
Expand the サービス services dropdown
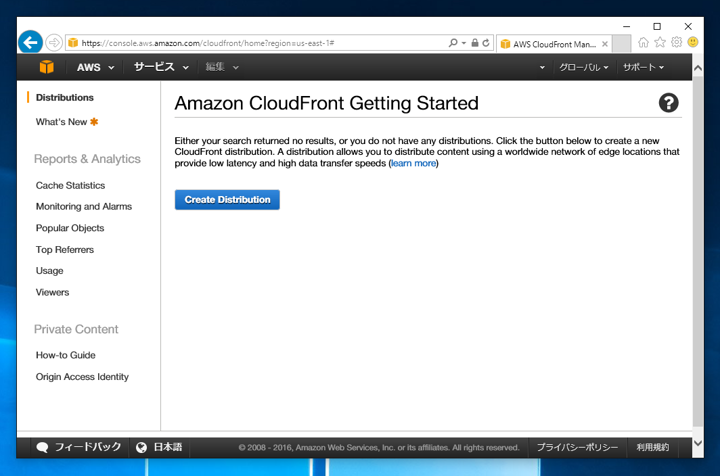[161, 67]
